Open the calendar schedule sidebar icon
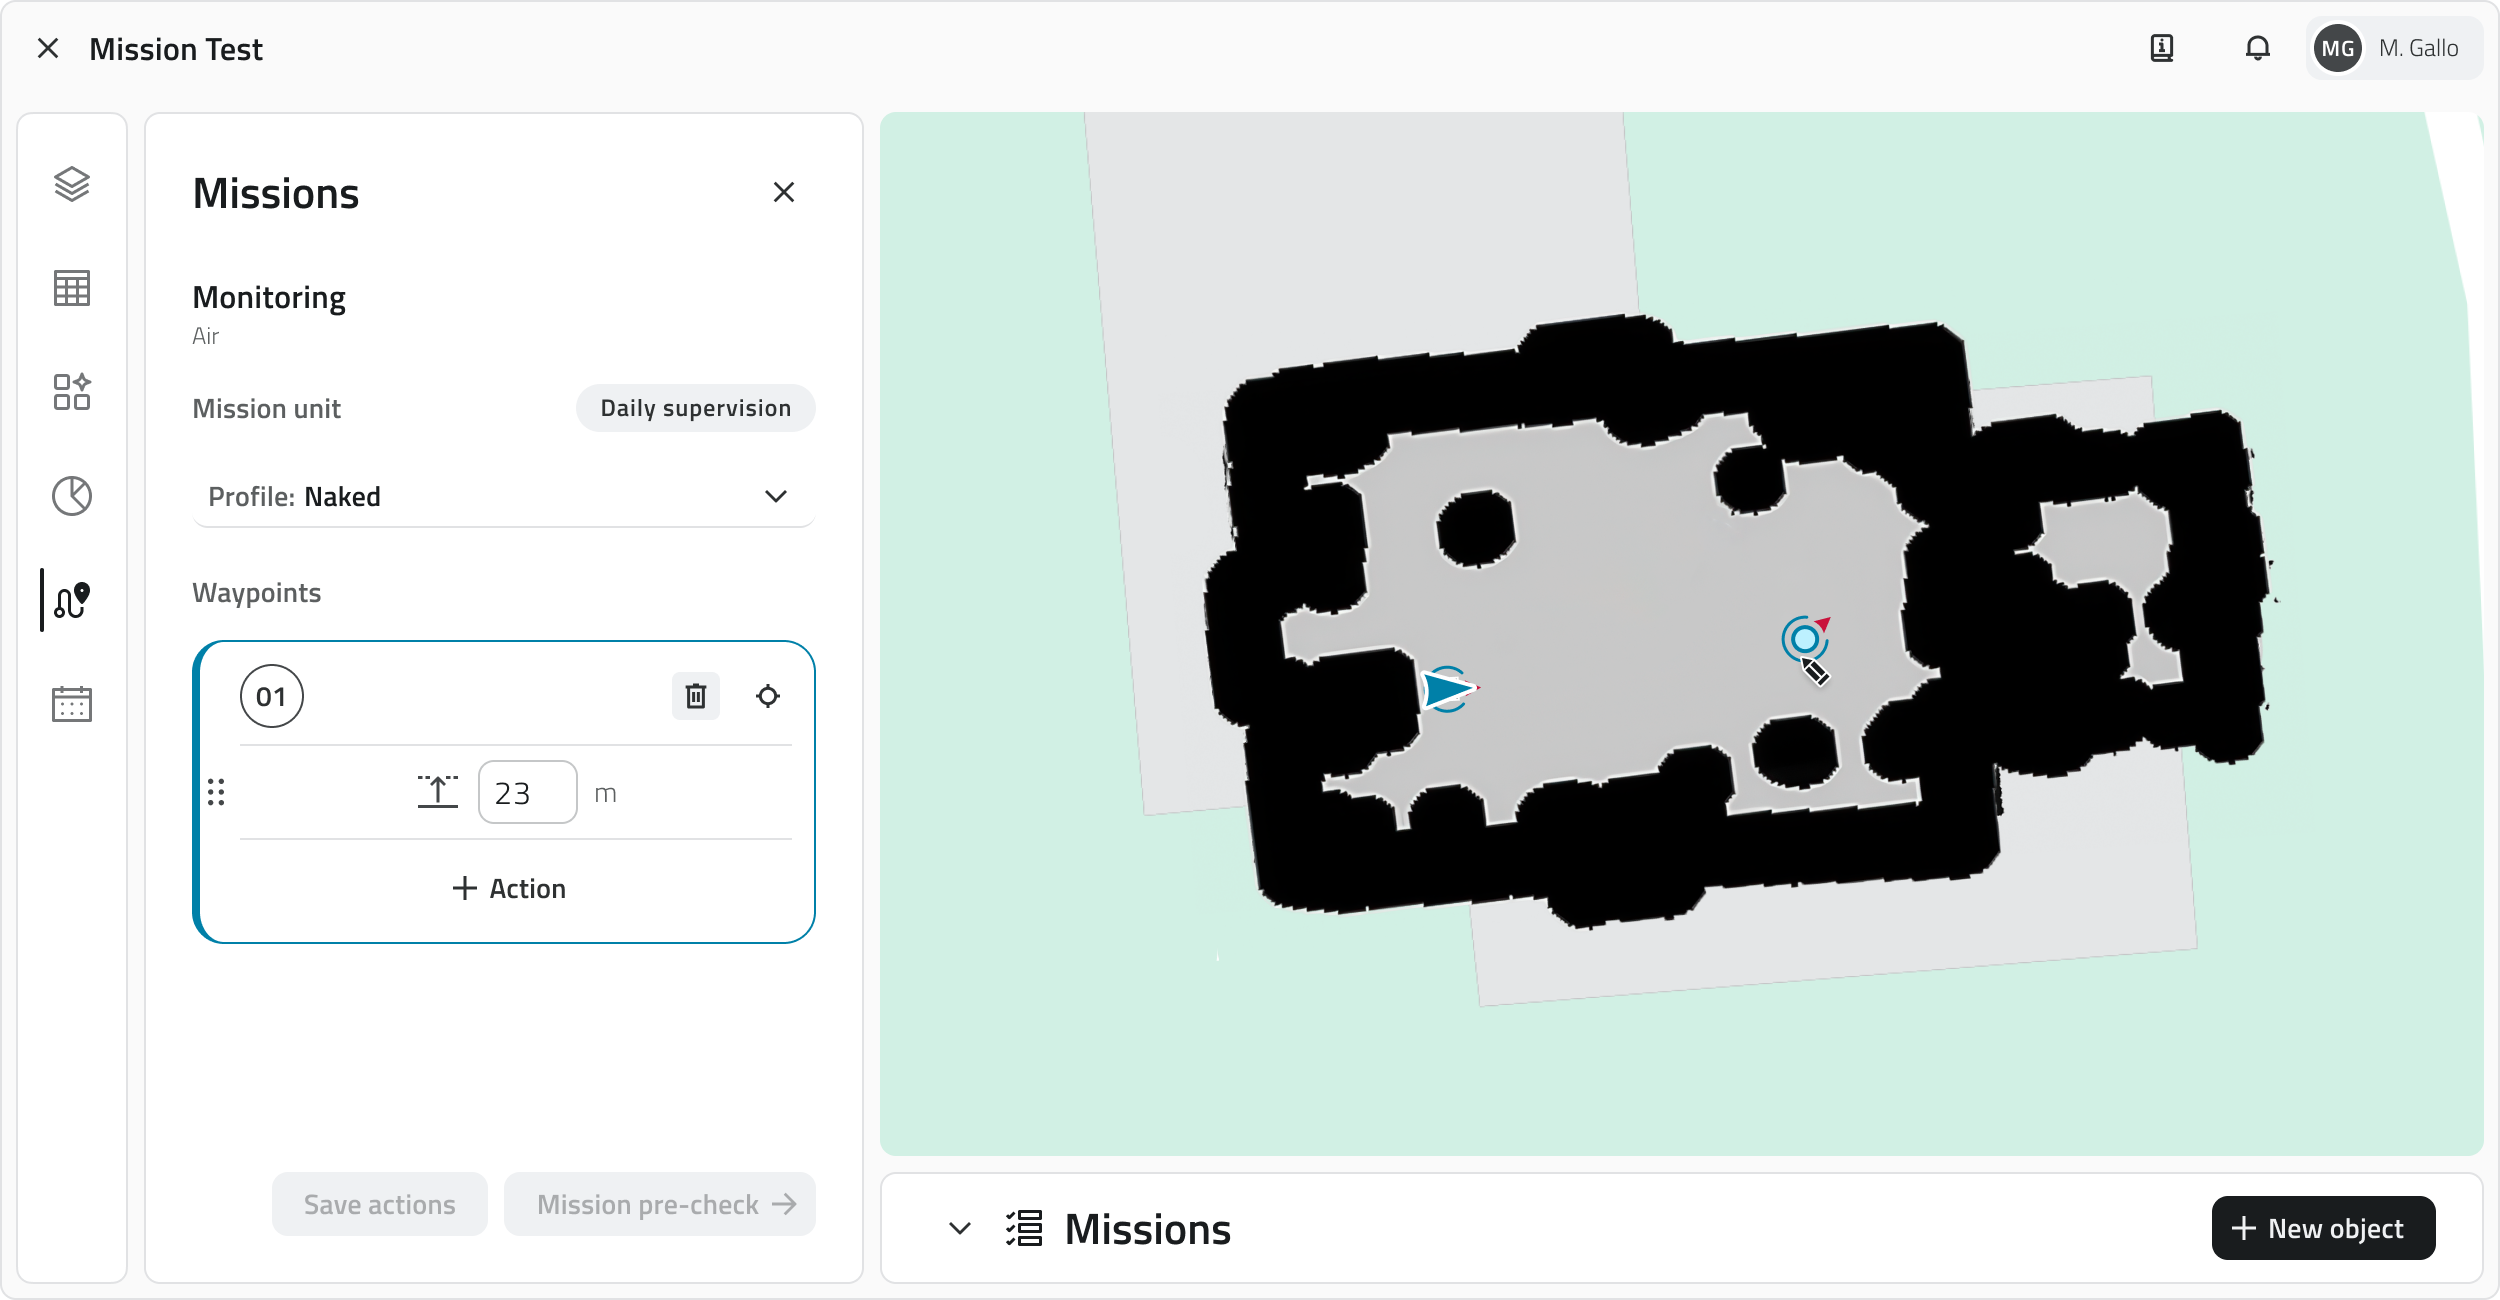This screenshot has height=1300, width=2500. 72,704
